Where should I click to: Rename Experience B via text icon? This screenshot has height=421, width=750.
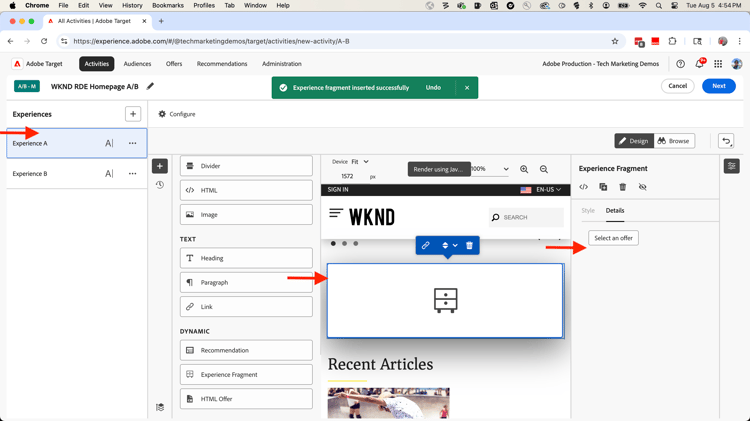click(109, 174)
